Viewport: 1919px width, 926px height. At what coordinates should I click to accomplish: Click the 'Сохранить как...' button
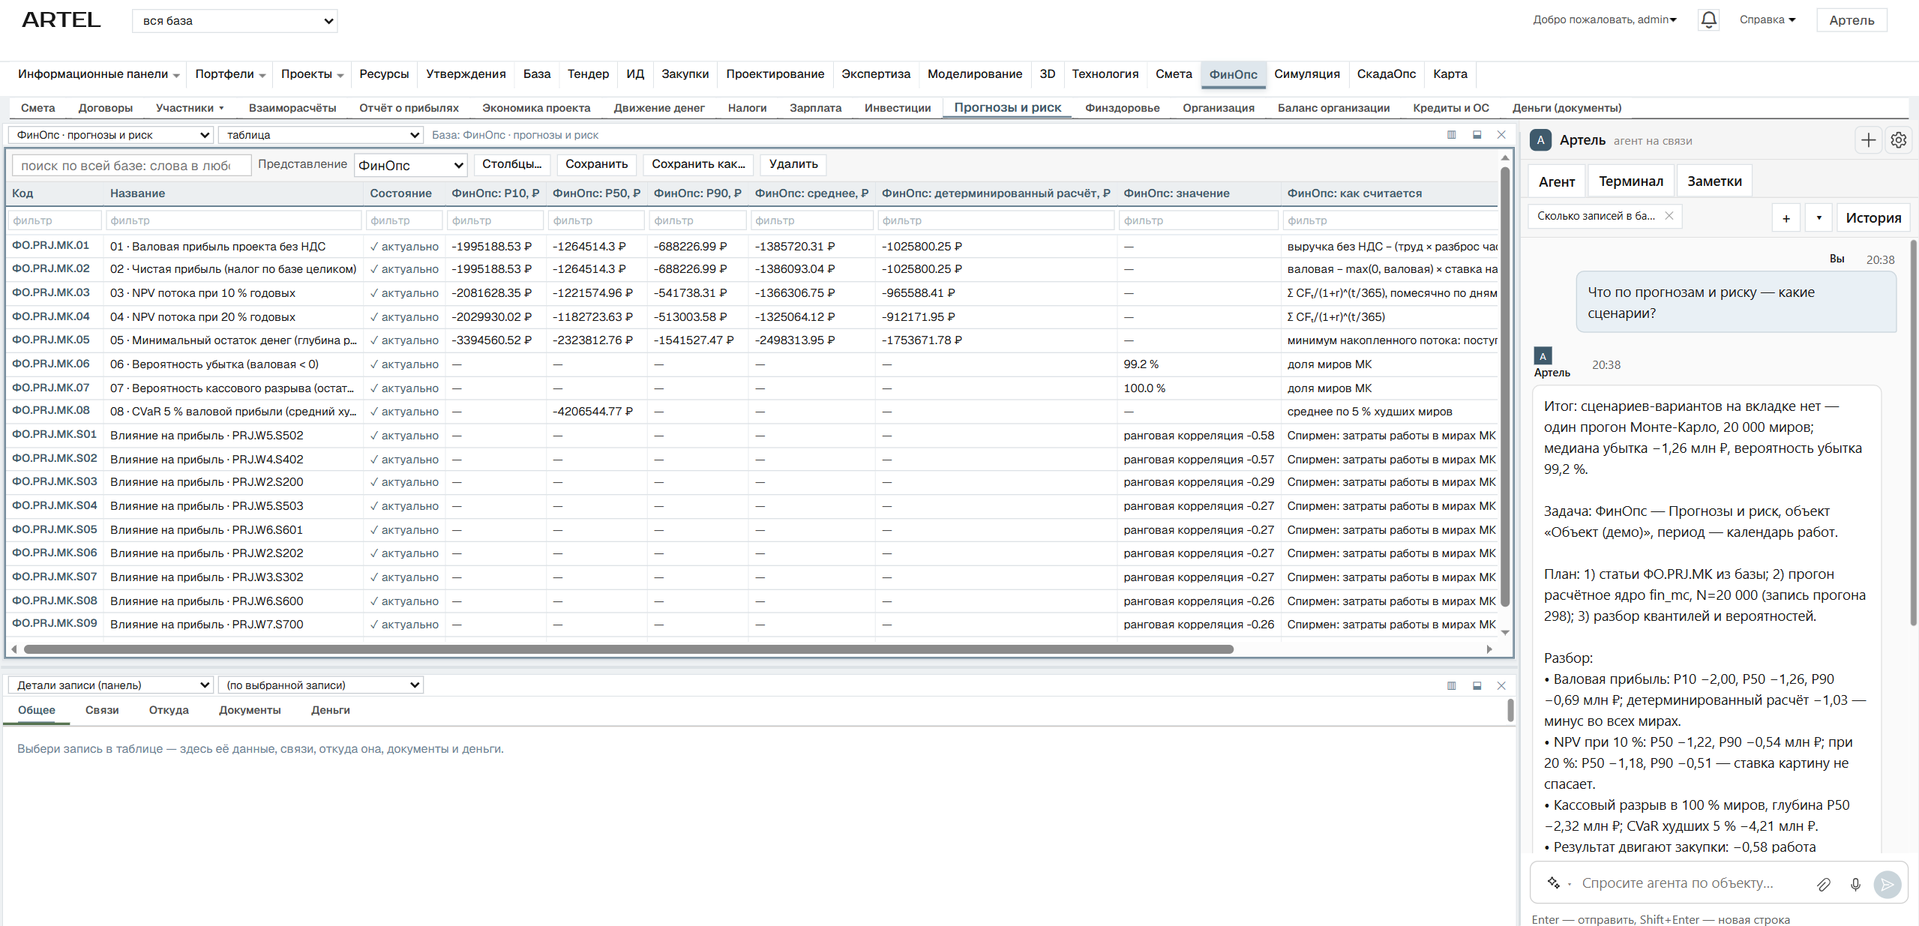(x=698, y=164)
